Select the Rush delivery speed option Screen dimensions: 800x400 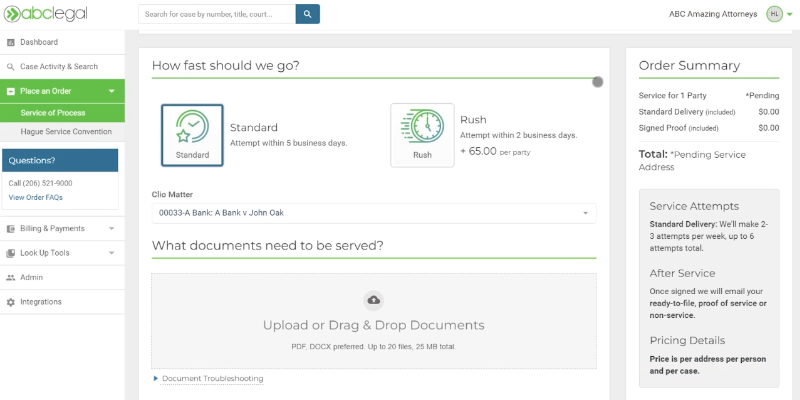(422, 135)
